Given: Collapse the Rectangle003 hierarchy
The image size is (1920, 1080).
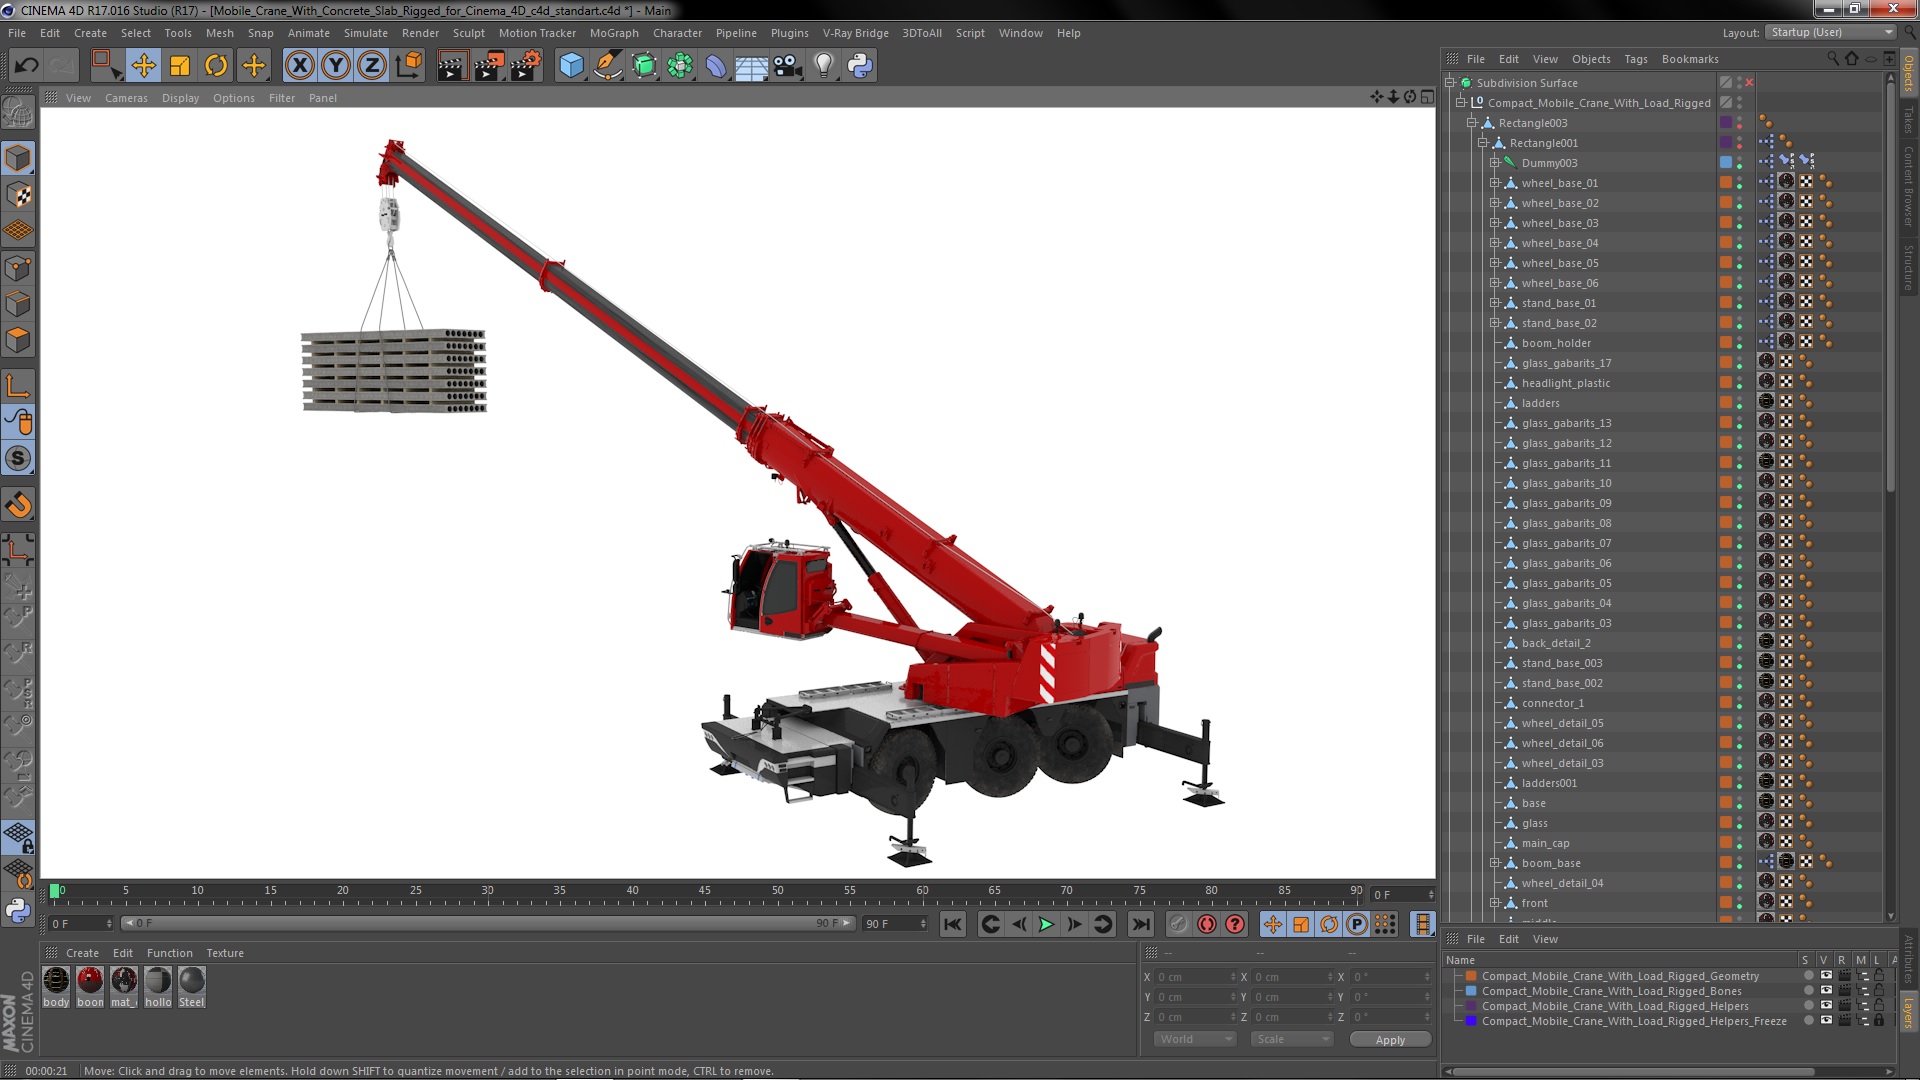Looking at the screenshot, I should (1472, 123).
